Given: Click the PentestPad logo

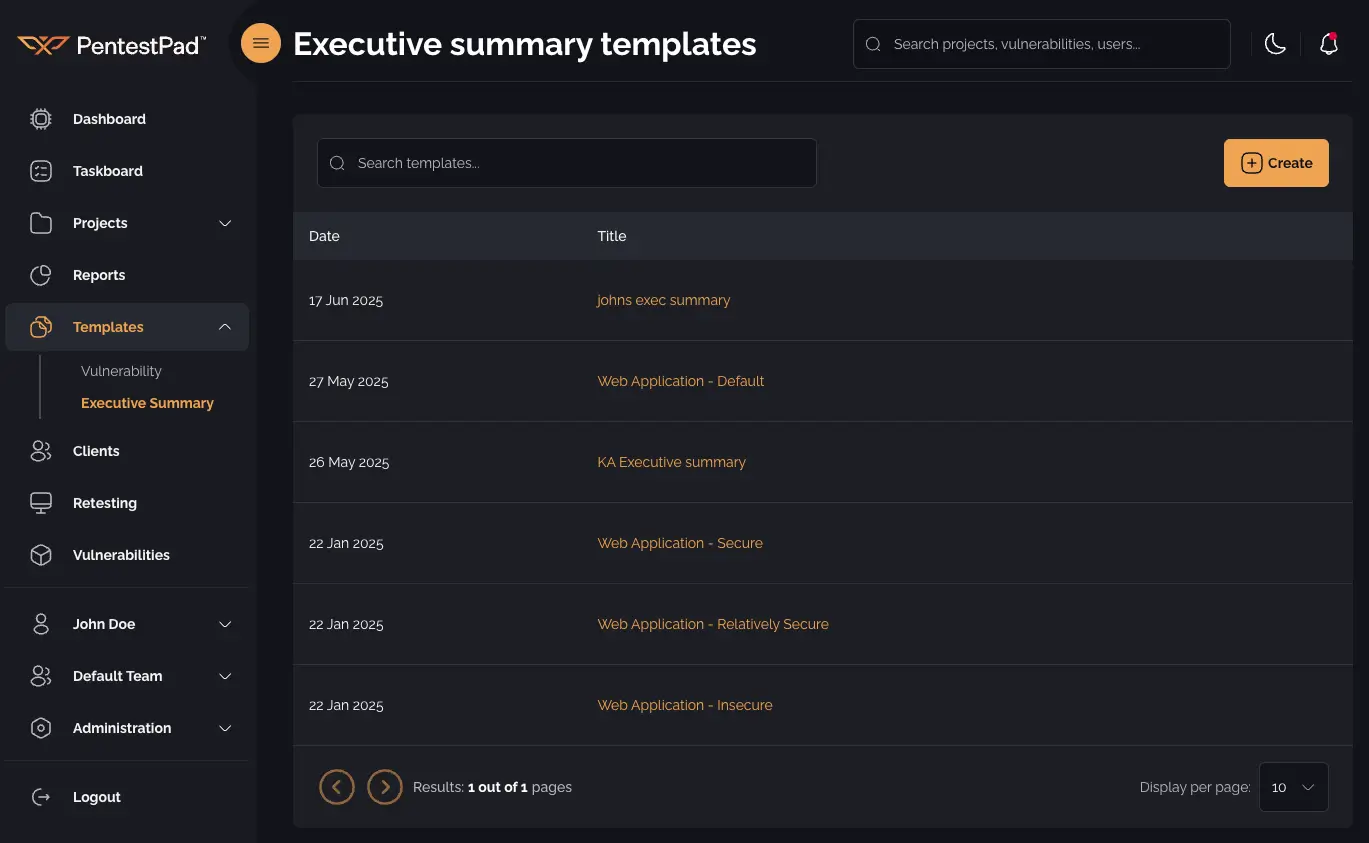Looking at the screenshot, I should point(110,43).
